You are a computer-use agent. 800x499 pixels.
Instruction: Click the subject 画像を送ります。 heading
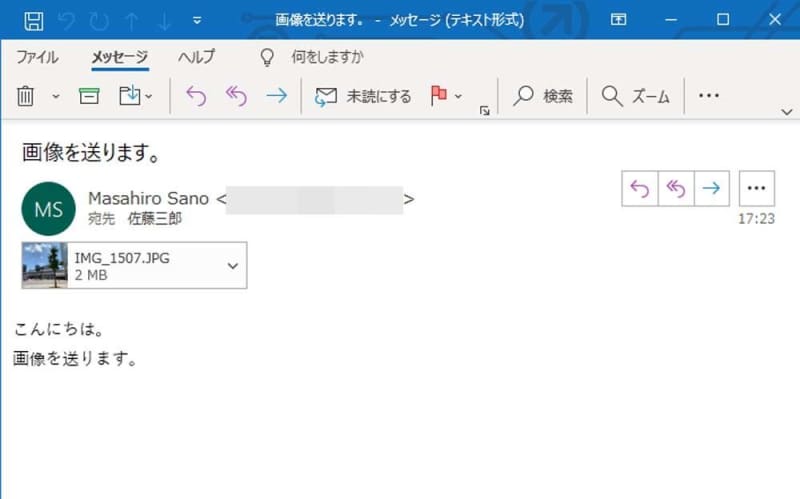point(92,153)
